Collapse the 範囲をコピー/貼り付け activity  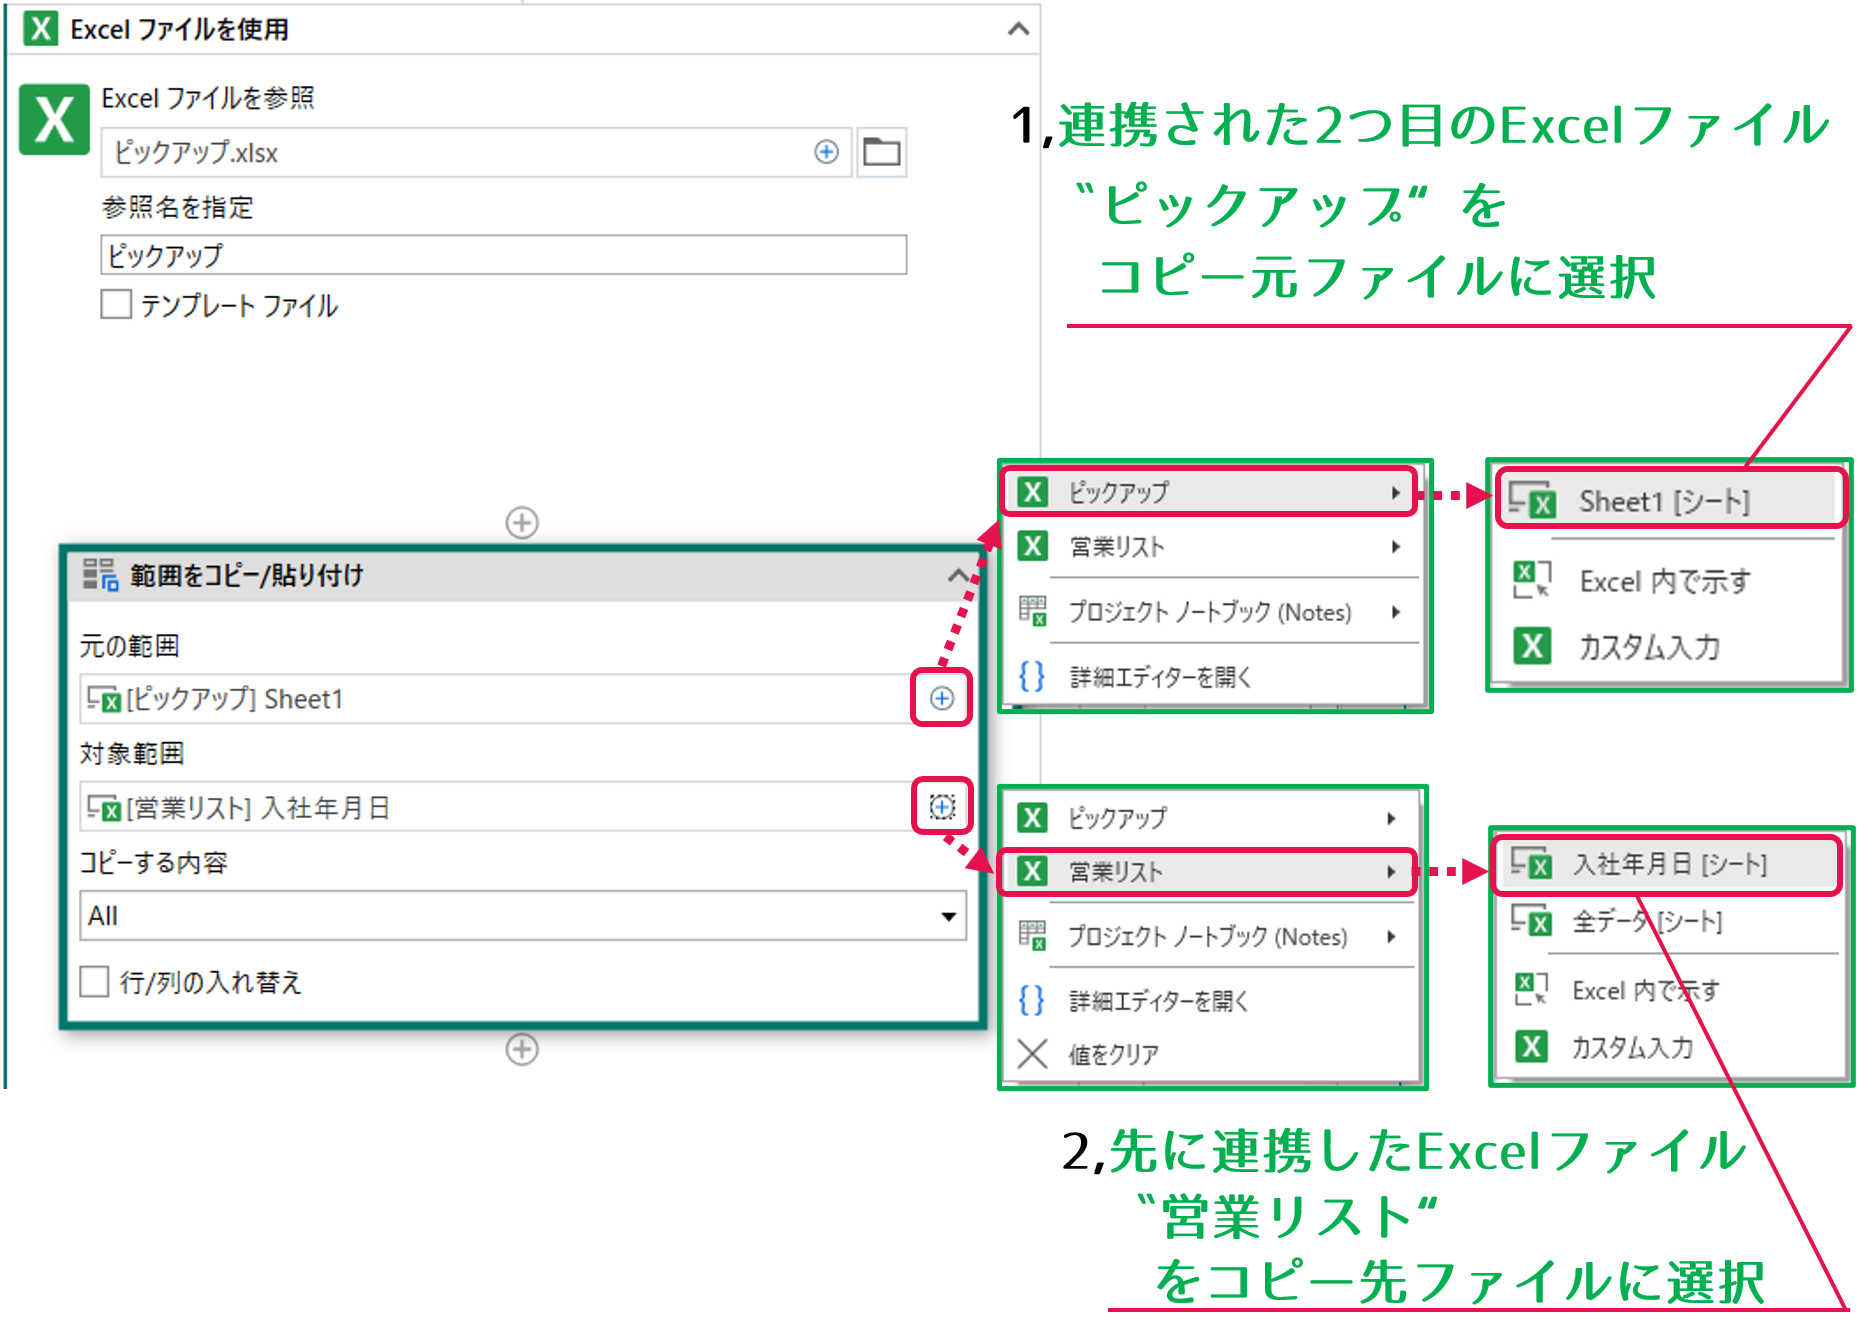coord(958,575)
